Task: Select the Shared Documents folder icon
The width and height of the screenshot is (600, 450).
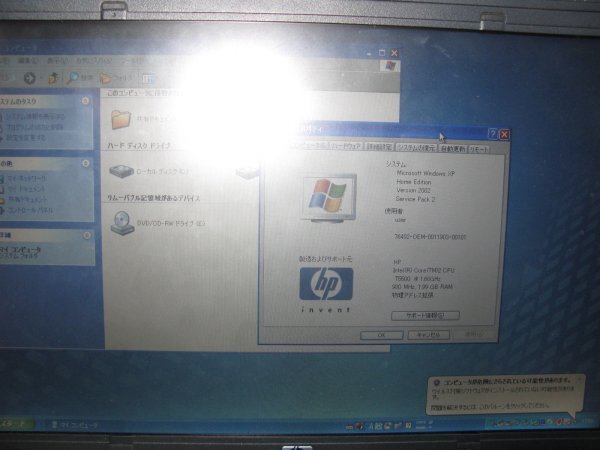Action: pyautogui.click(x=121, y=119)
